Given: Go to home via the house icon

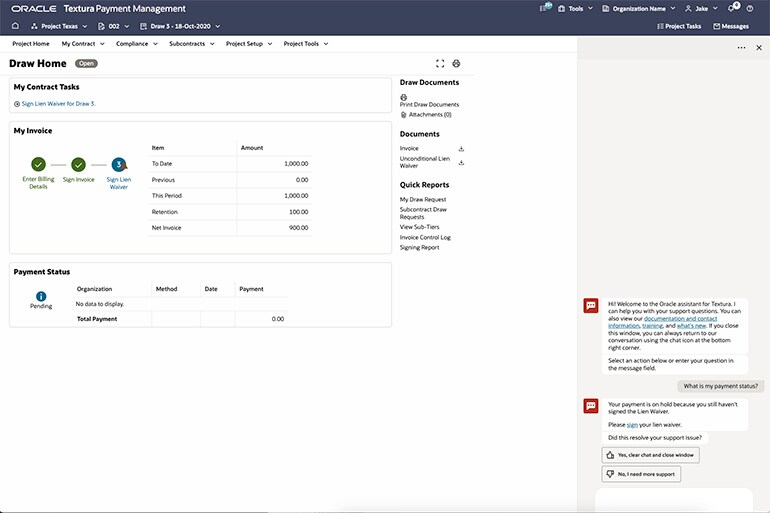Looking at the screenshot, I should 15,26.
